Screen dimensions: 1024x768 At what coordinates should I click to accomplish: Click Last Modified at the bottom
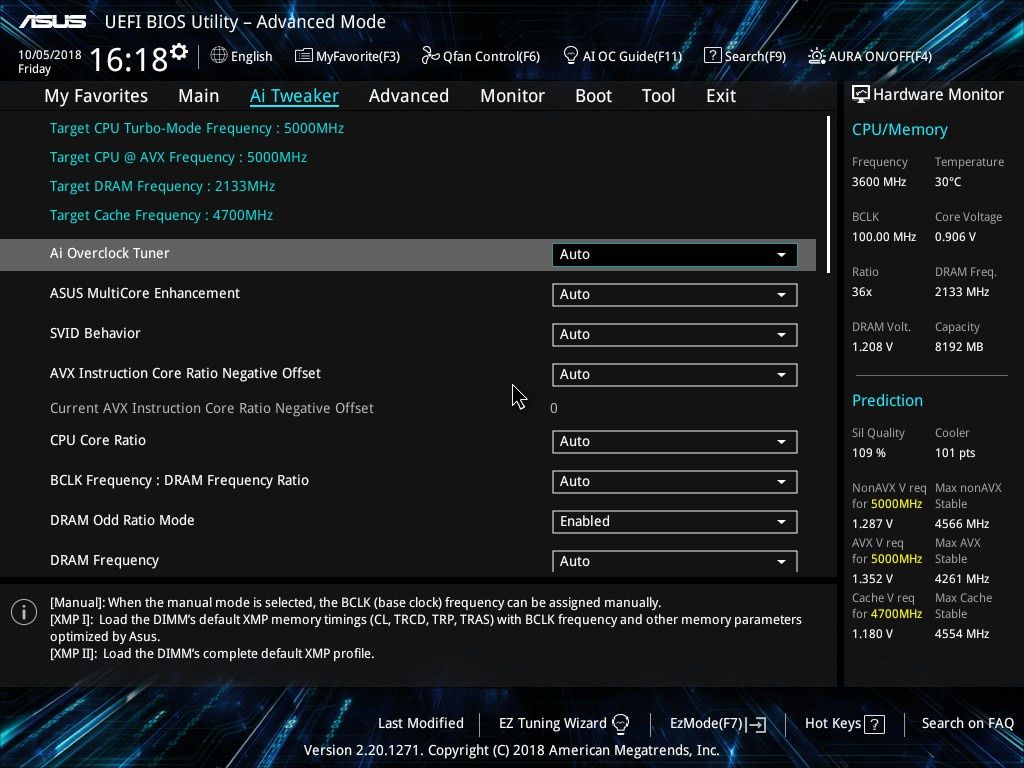click(x=421, y=723)
